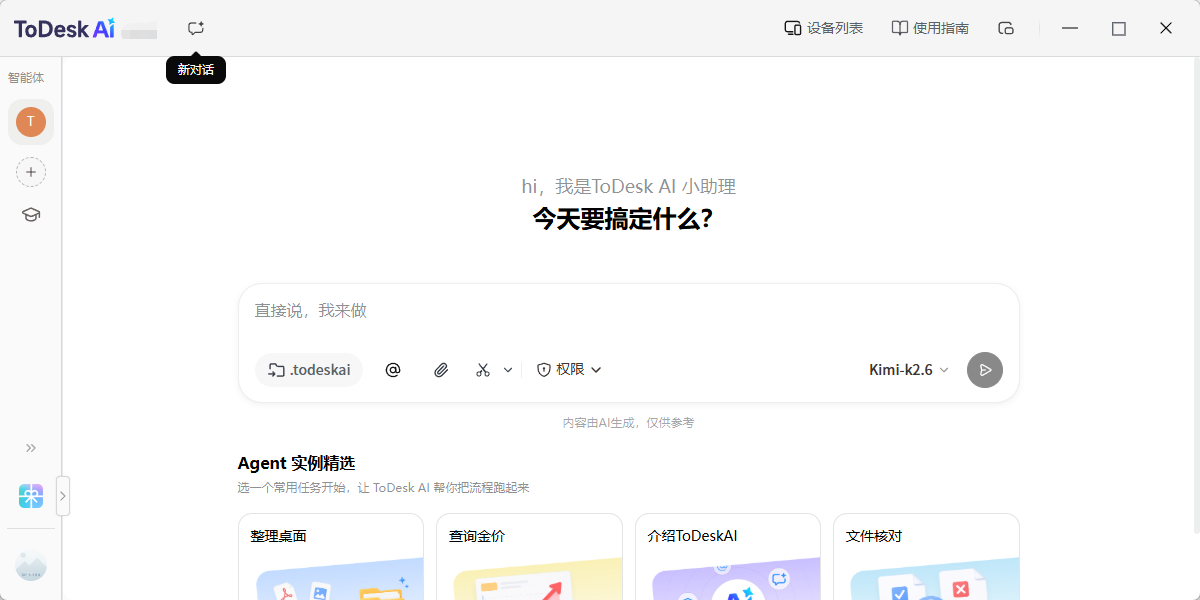The height and width of the screenshot is (600, 1200).
Task: Open the gift box icon in sidebar
Action: tap(31, 496)
